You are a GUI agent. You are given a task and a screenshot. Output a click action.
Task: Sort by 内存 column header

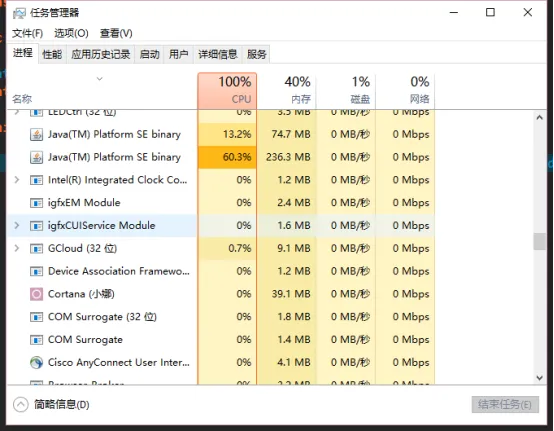(x=287, y=91)
